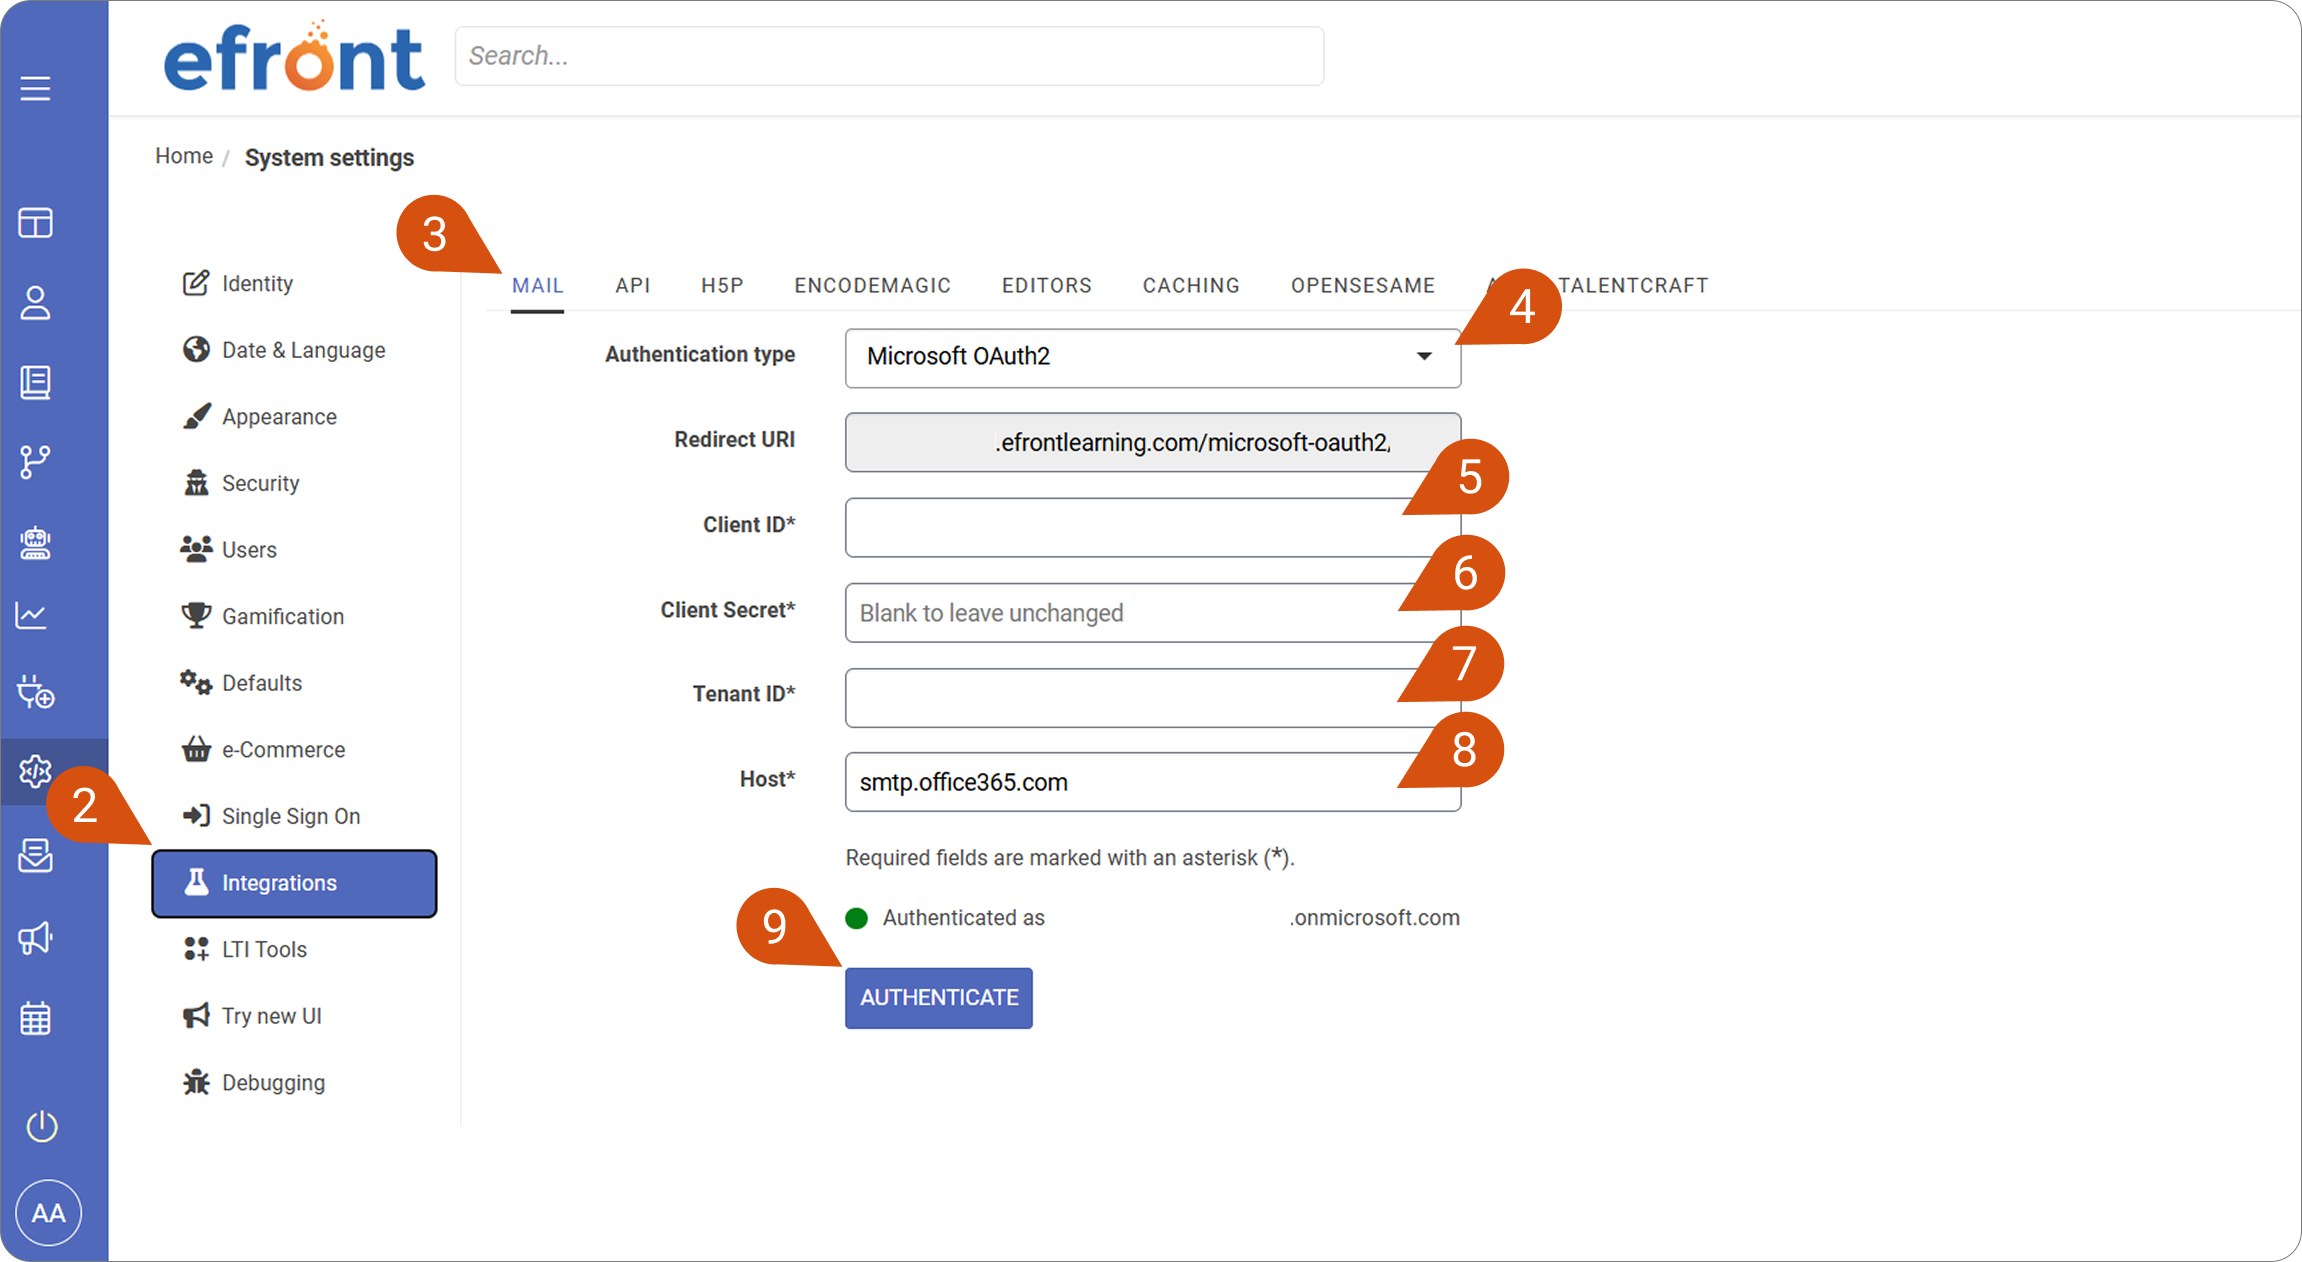This screenshot has width=2302, height=1262.
Task: Click the branches icon in sidebar
Action: pyautogui.click(x=35, y=462)
